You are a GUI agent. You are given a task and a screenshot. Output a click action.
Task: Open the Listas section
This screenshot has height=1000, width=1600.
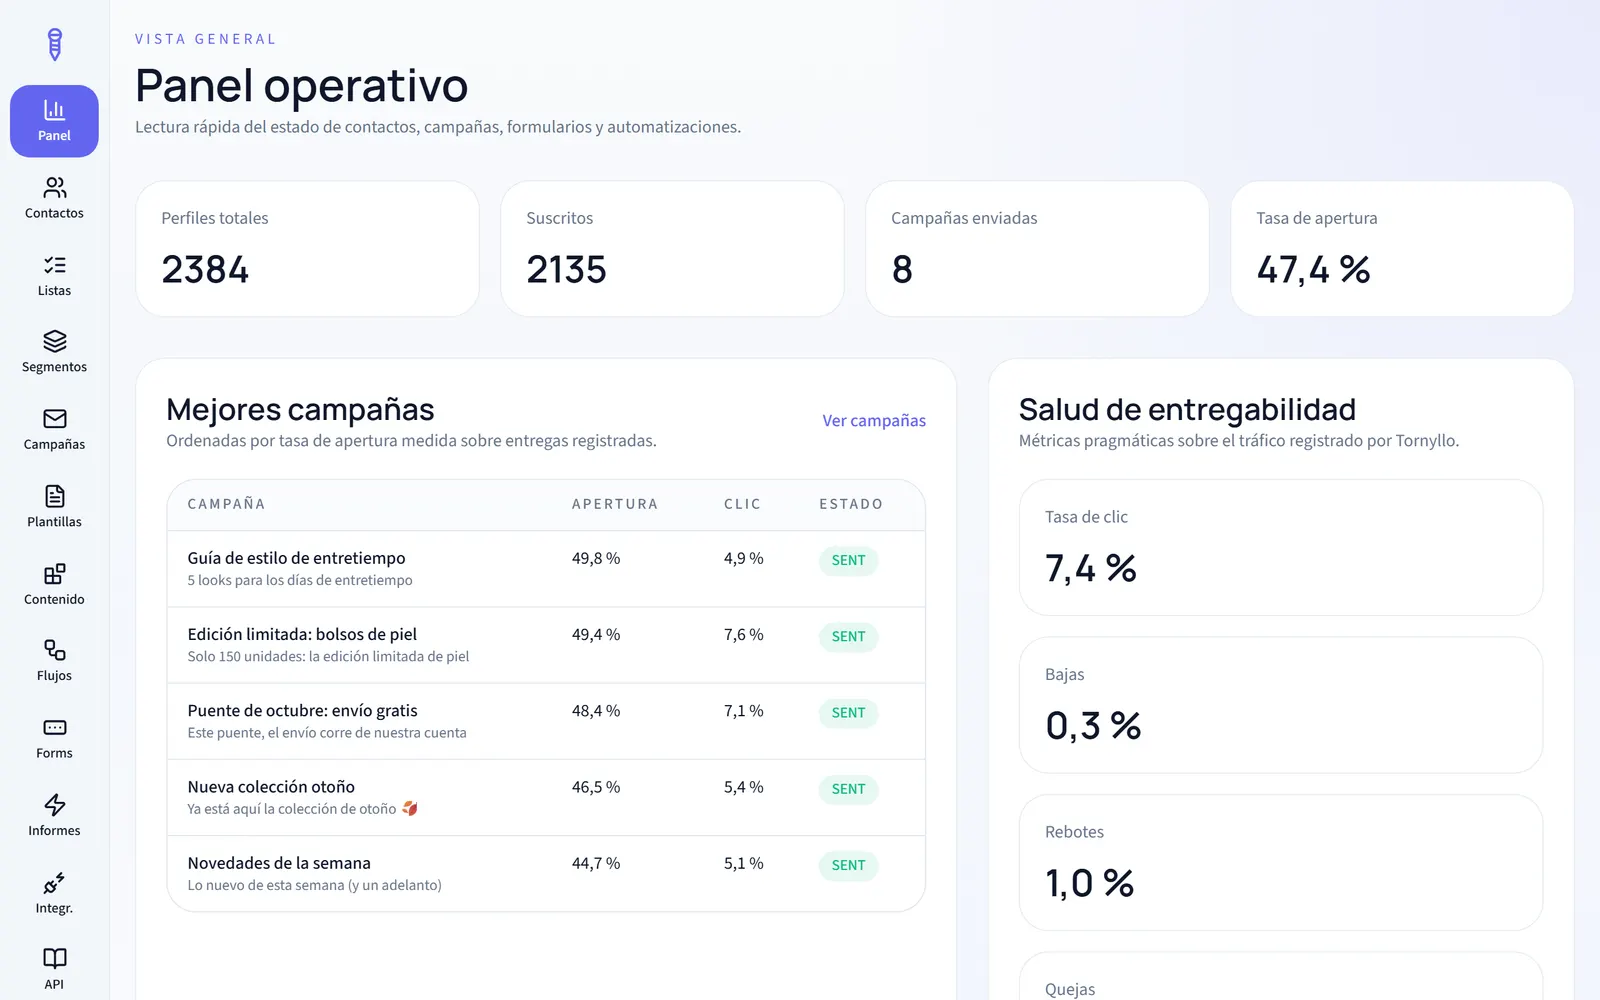54,276
